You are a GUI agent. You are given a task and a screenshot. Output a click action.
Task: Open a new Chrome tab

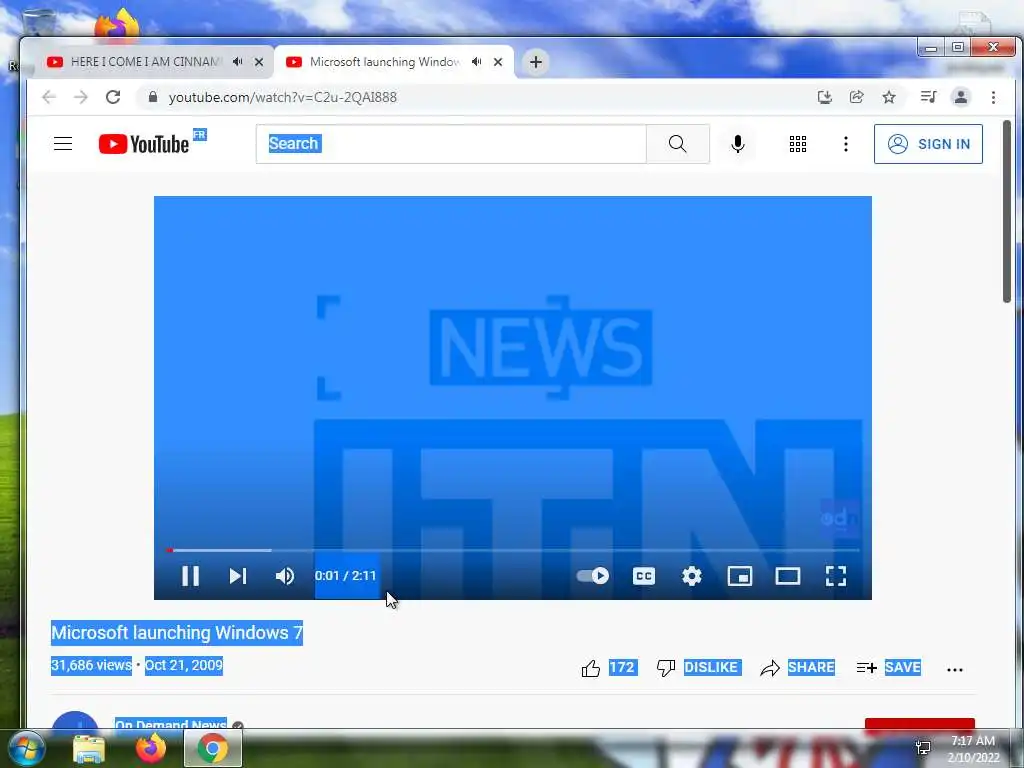point(536,62)
